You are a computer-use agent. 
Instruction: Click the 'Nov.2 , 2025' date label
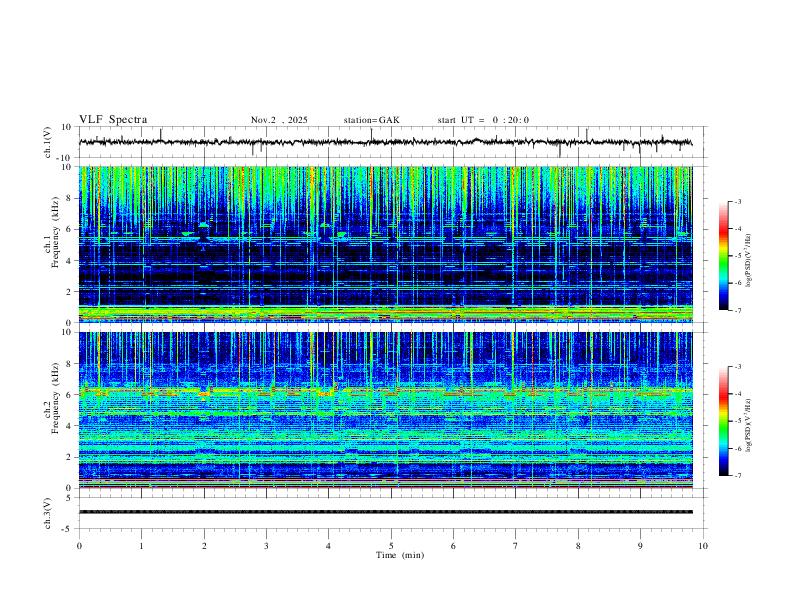click(x=279, y=120)
